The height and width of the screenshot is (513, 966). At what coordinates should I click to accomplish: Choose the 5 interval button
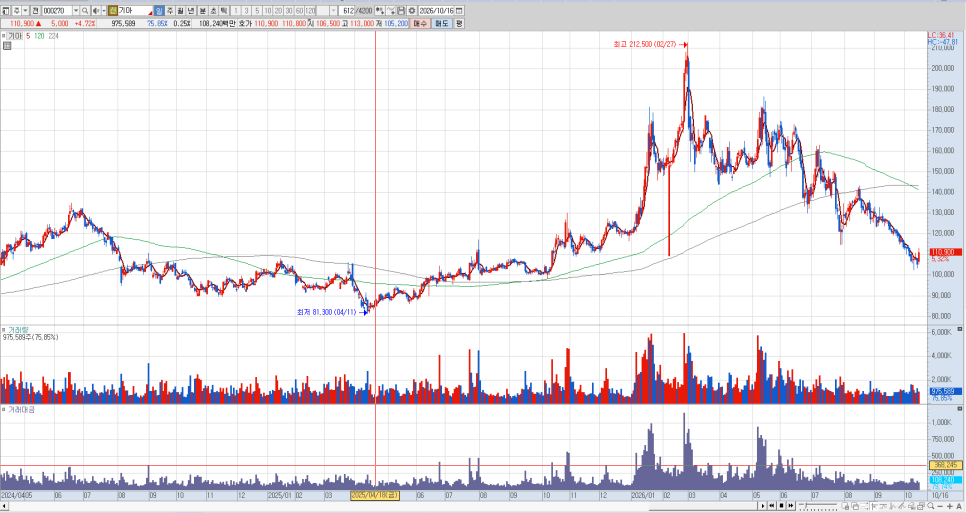pyautogui.click(x=257, y=10)
